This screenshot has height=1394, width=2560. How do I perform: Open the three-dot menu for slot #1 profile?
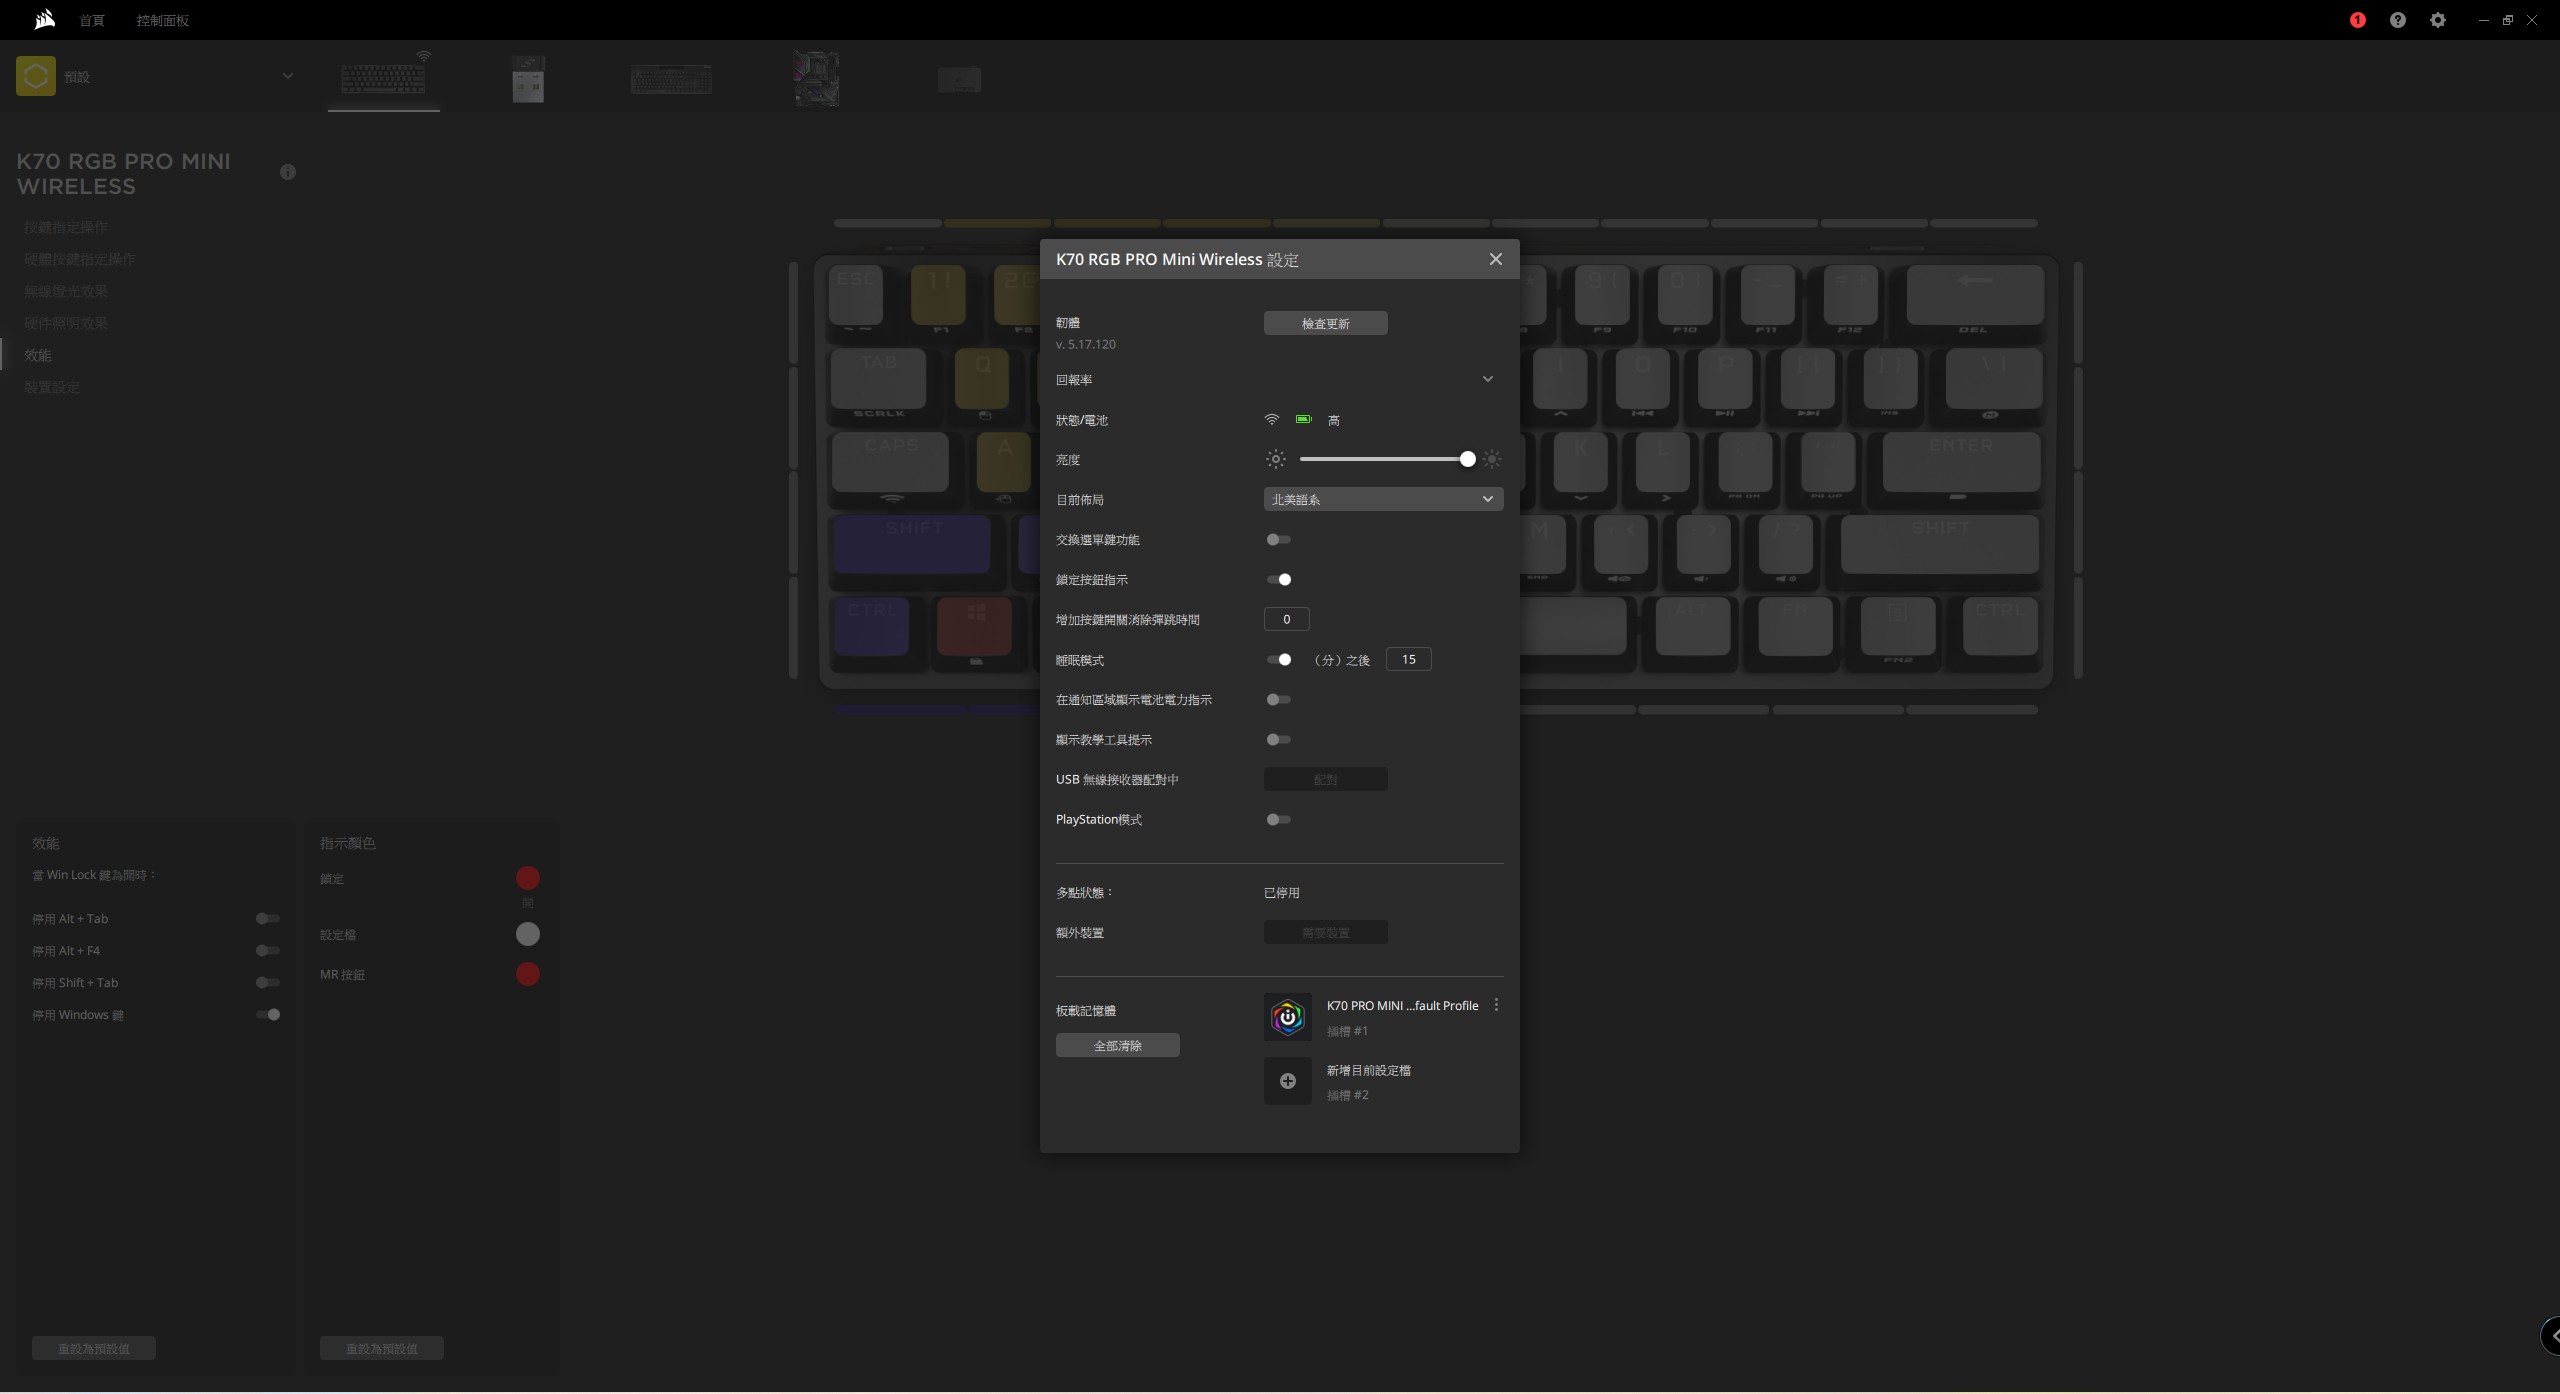[x=1495, y=1005]
